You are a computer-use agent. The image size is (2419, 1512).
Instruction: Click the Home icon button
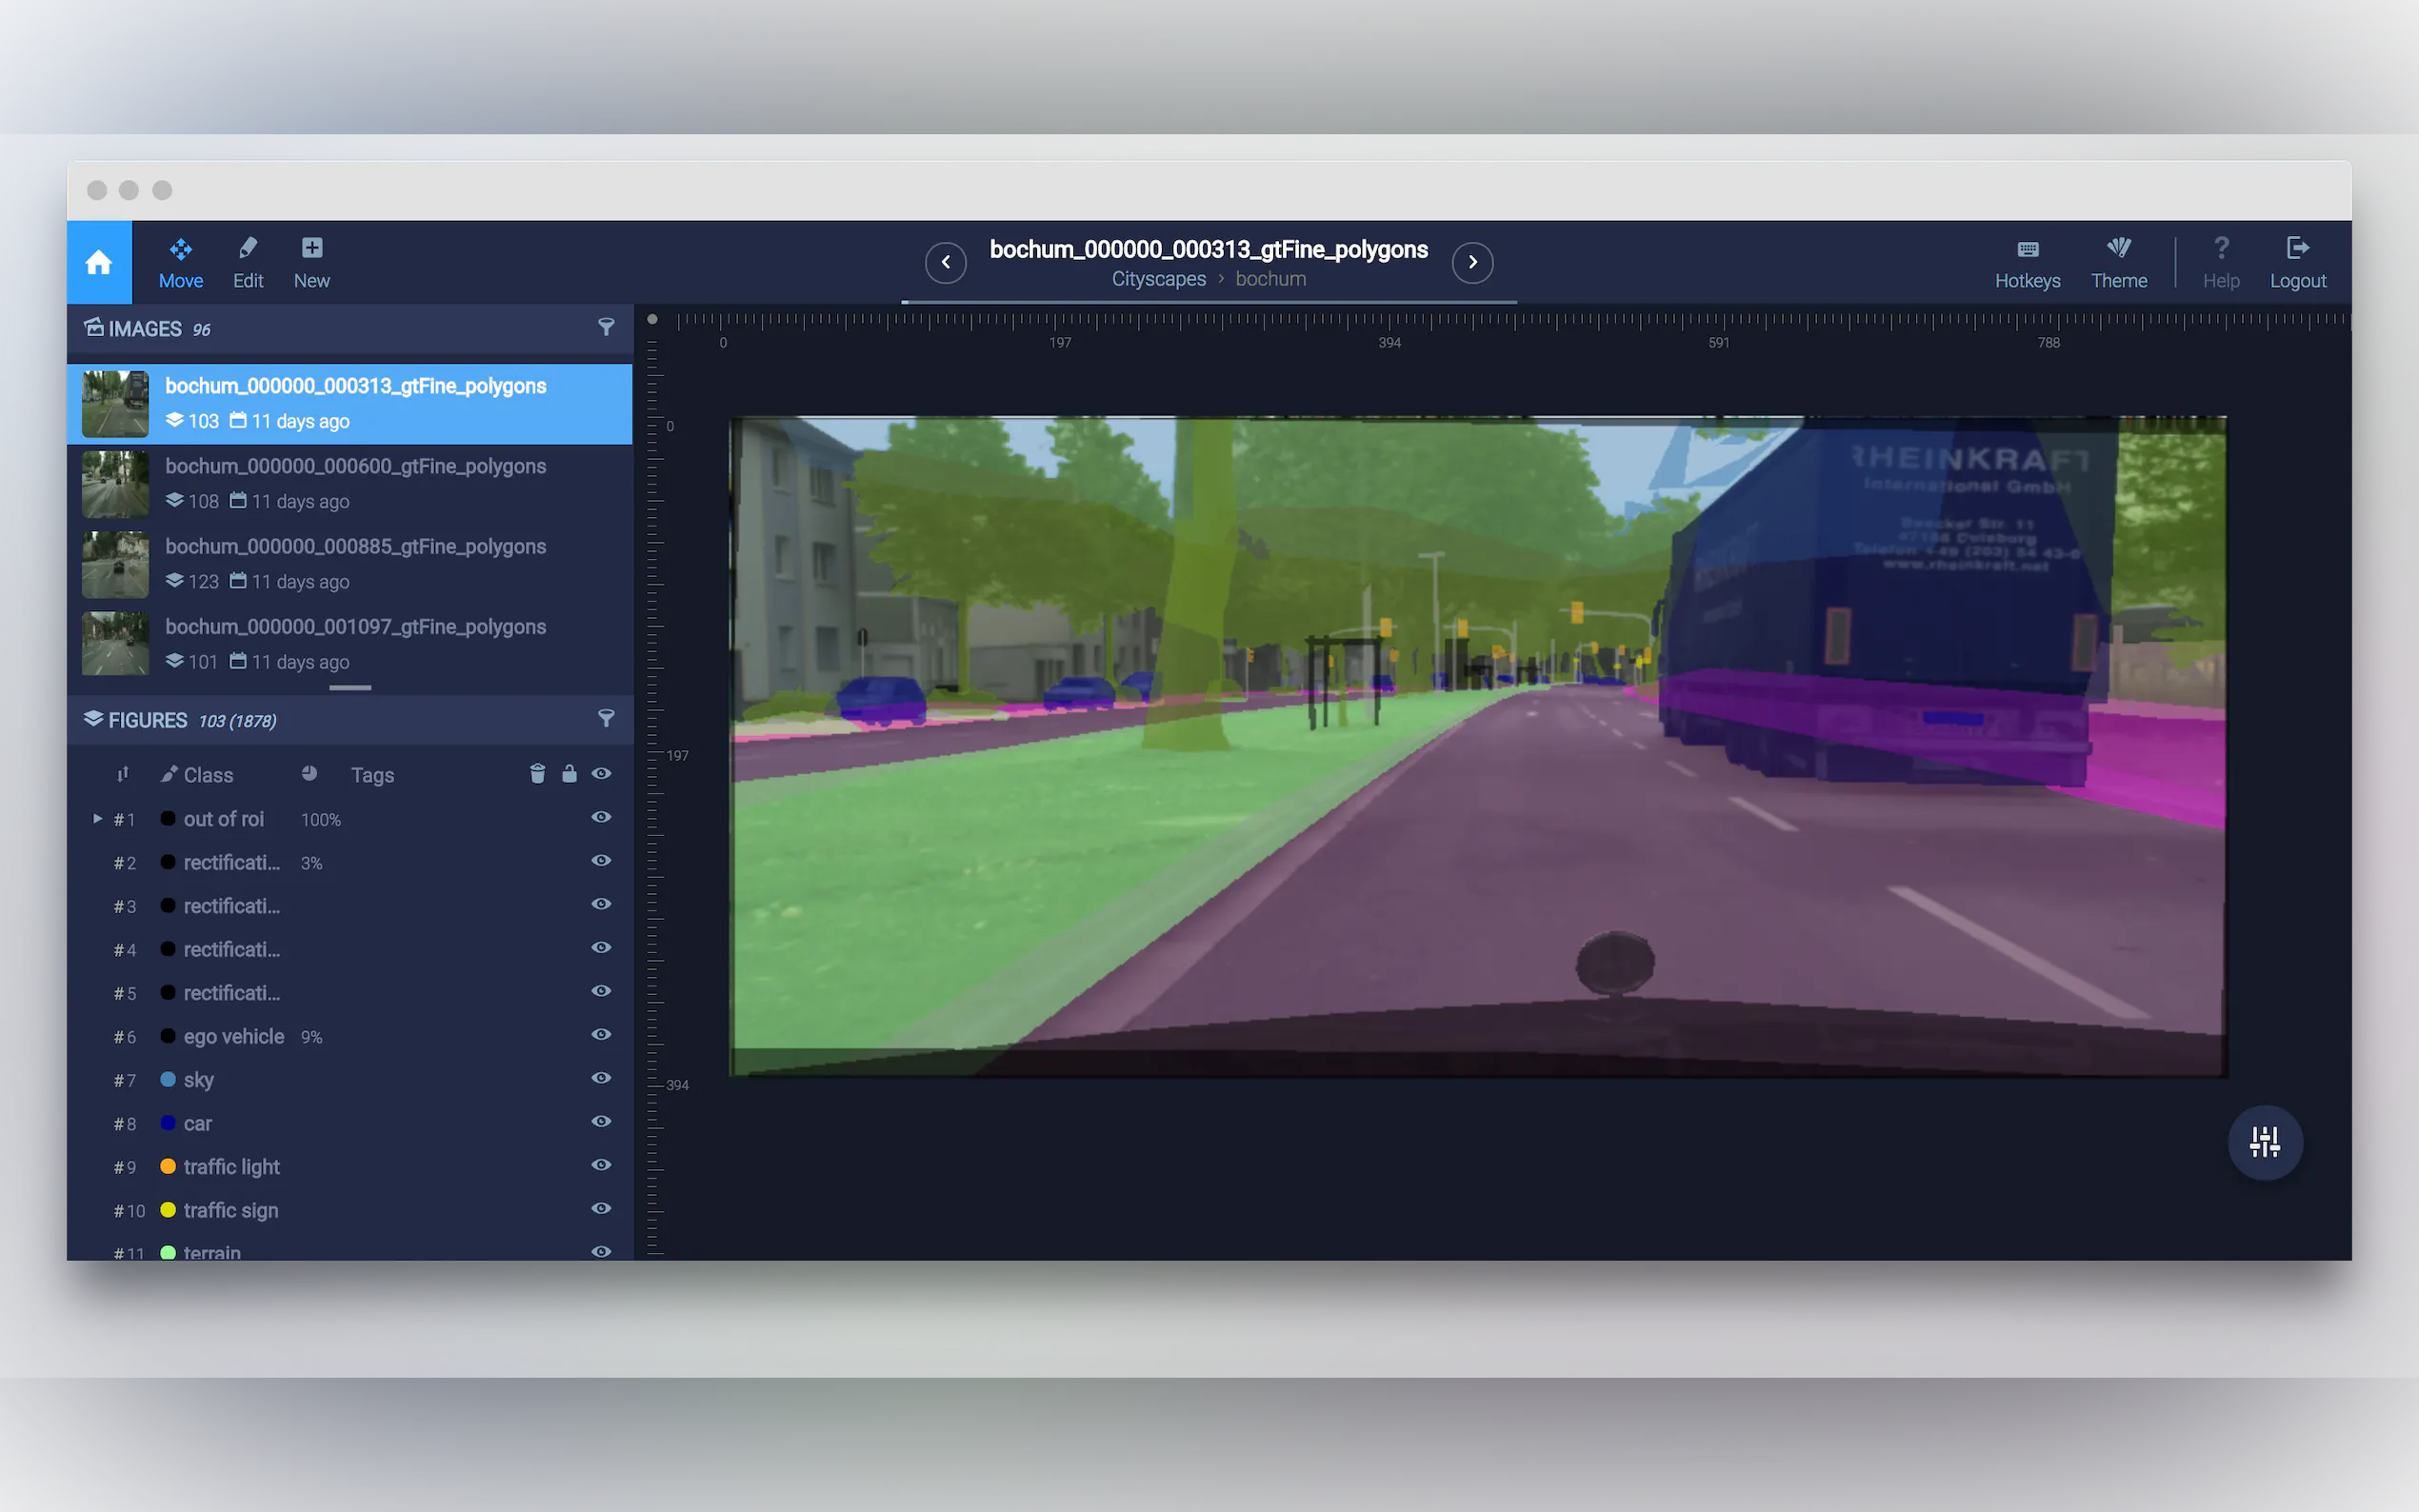pyautogui.click(x=98, y=262)
